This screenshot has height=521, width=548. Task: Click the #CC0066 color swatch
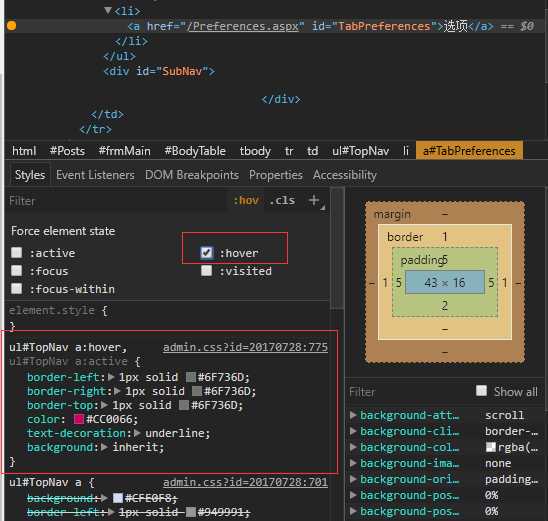point(79,419)
